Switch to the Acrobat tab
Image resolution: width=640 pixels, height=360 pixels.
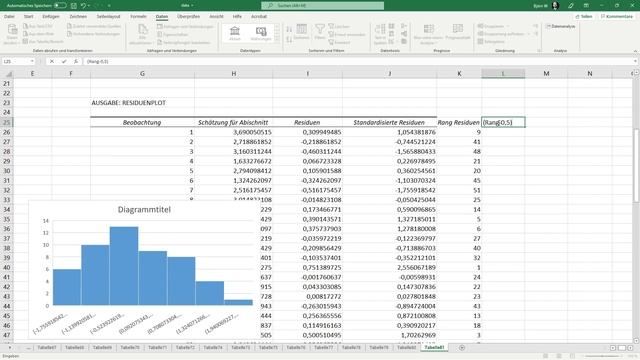[259, 17]
